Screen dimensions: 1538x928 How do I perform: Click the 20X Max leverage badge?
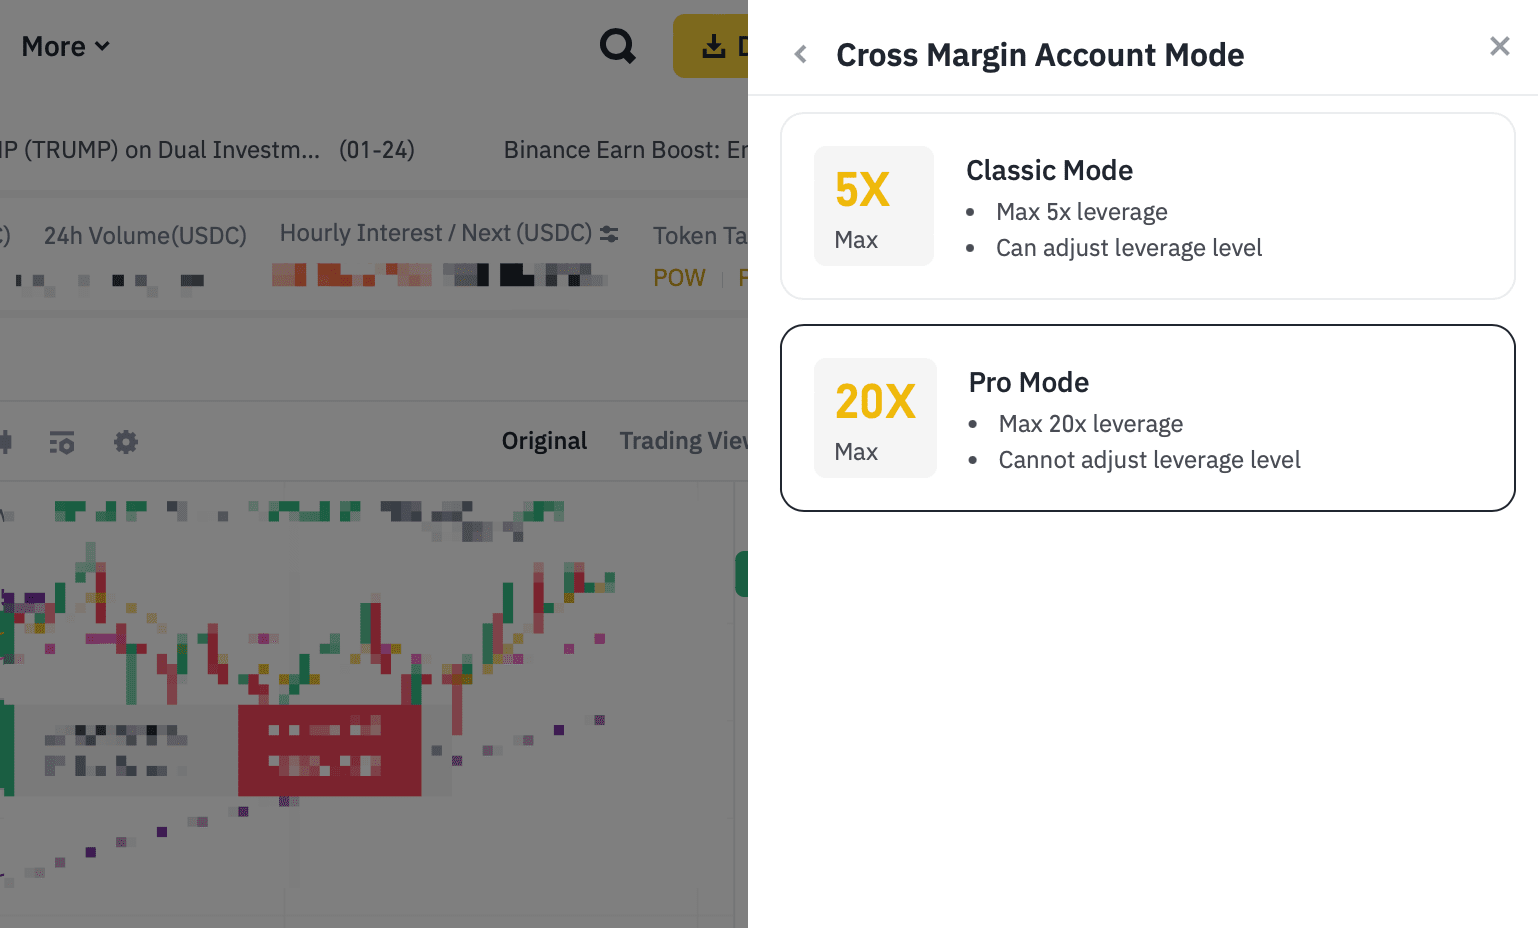pyautogui.click(x=875, y=418)
